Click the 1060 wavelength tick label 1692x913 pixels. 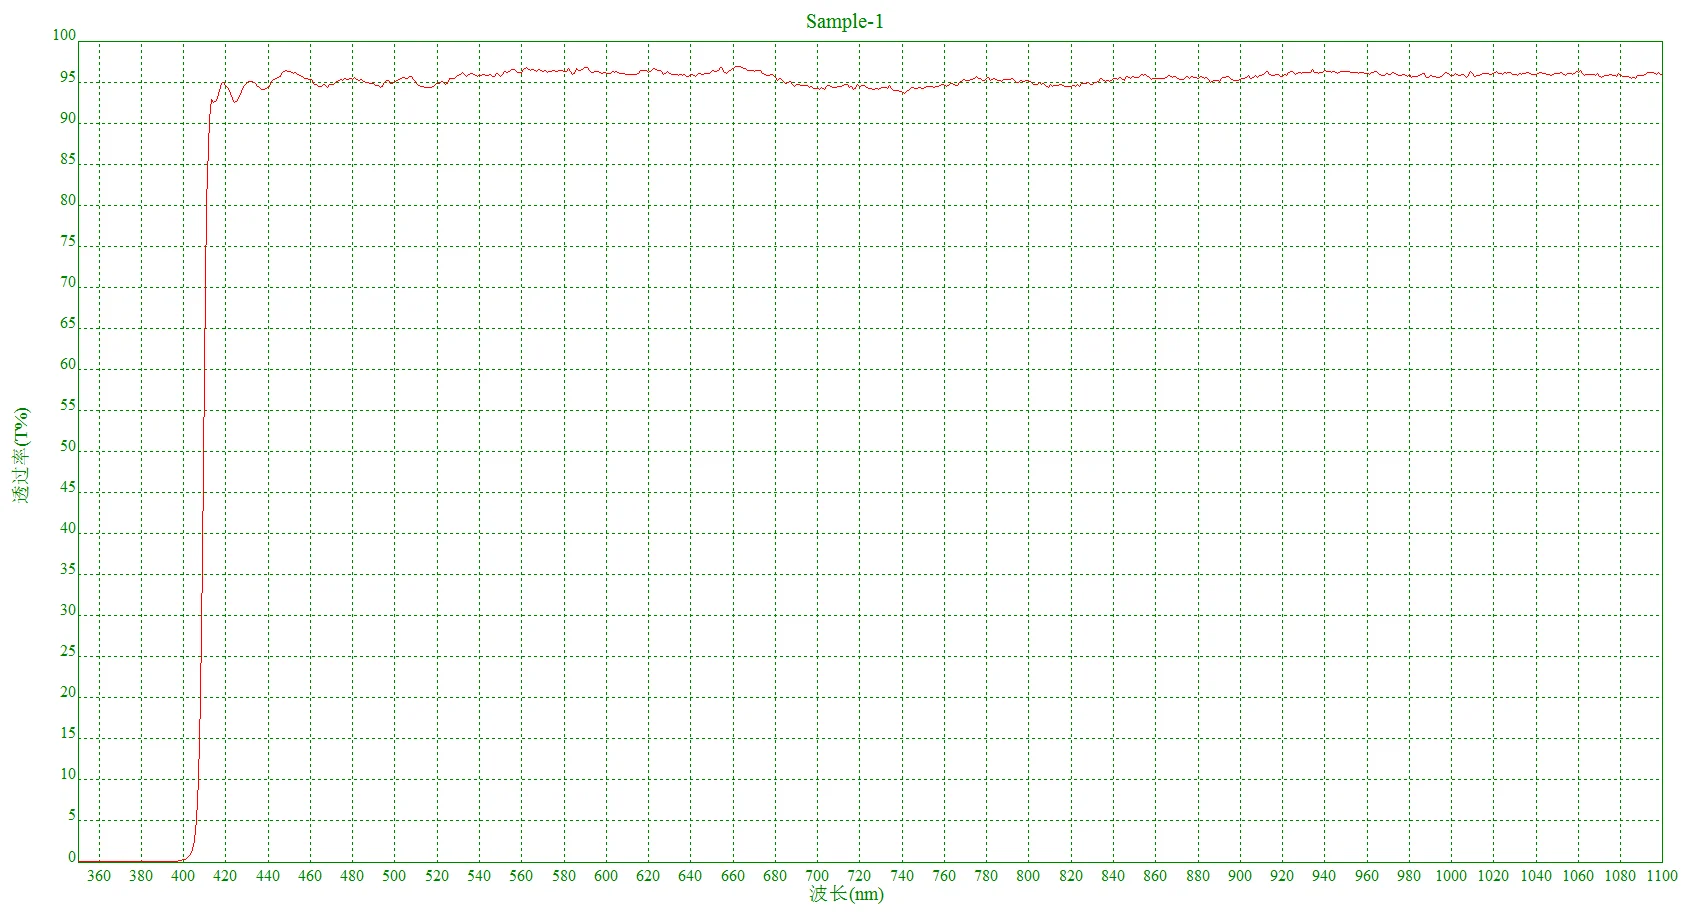(1578, 876)
